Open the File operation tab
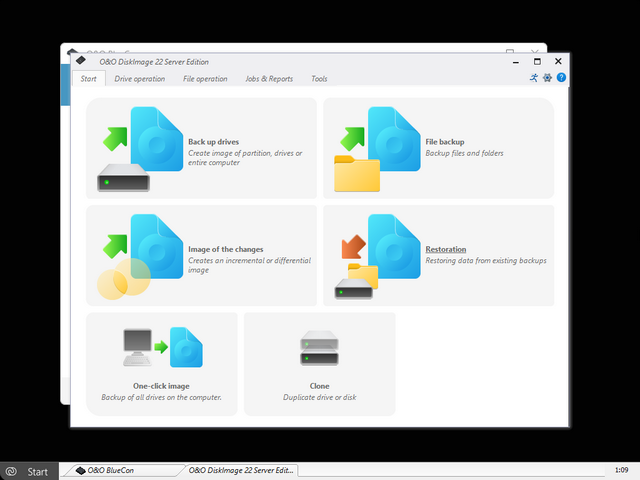Screen dimensions: 640x480 (205, 79)
